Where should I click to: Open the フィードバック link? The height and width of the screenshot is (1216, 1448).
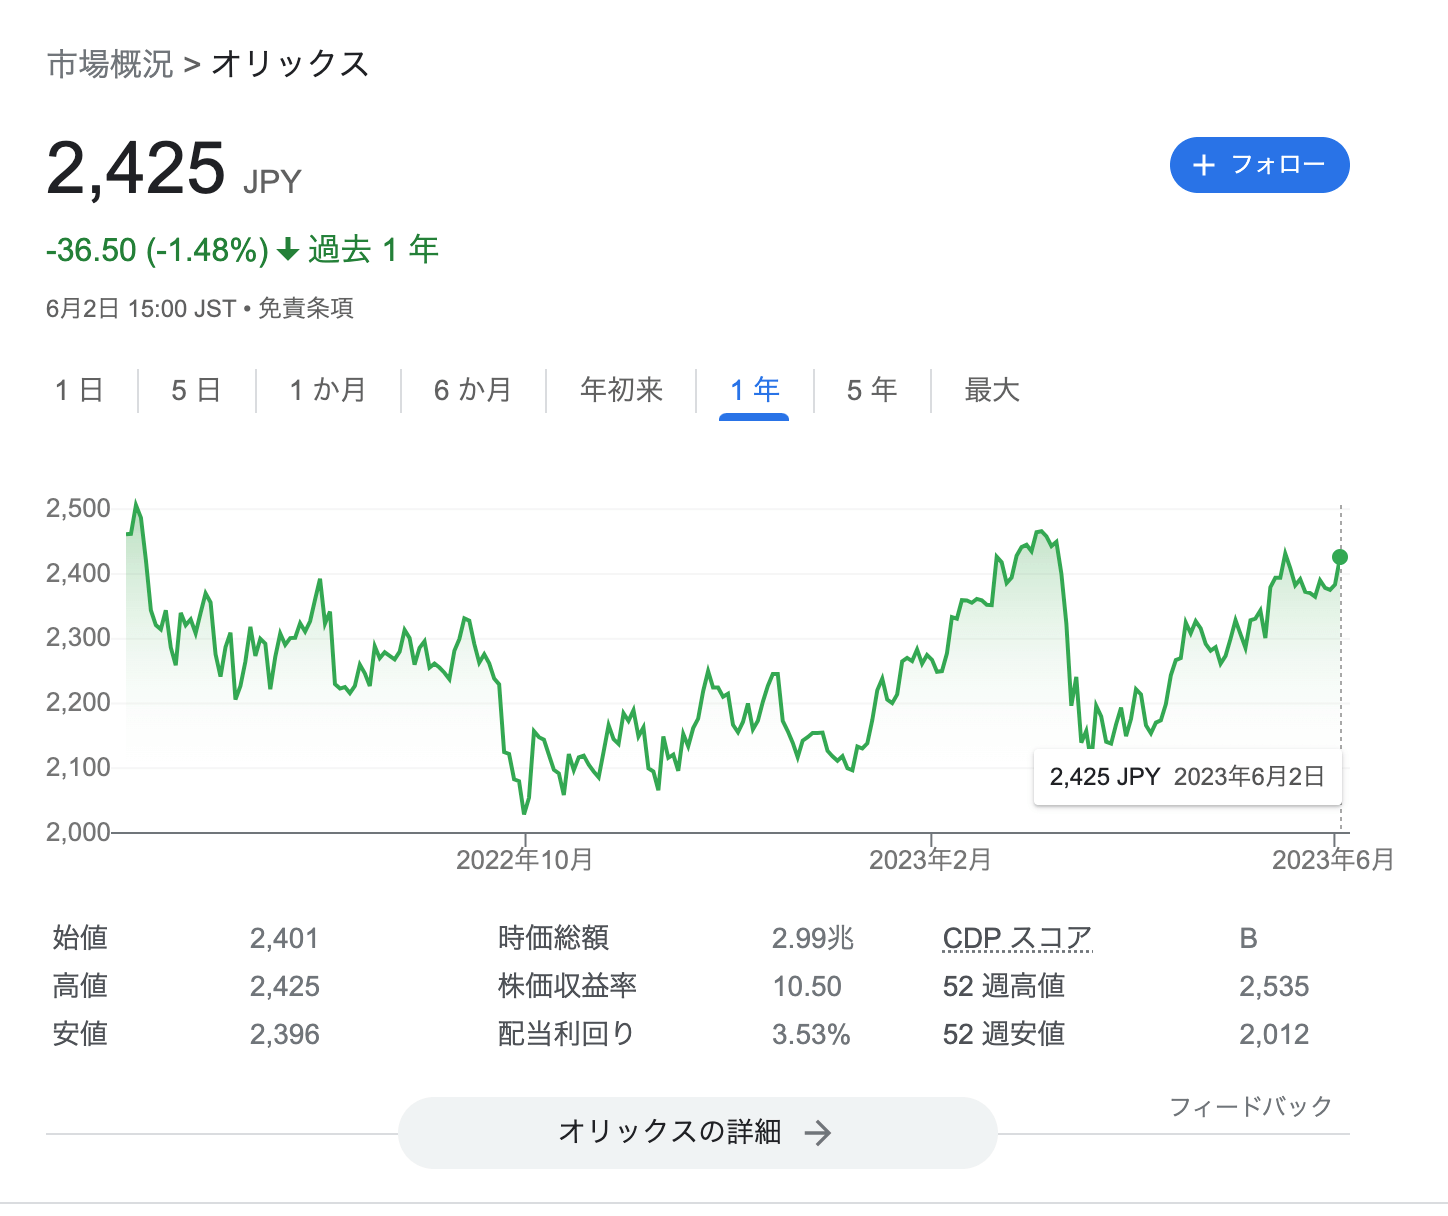coord(1251,1106)
